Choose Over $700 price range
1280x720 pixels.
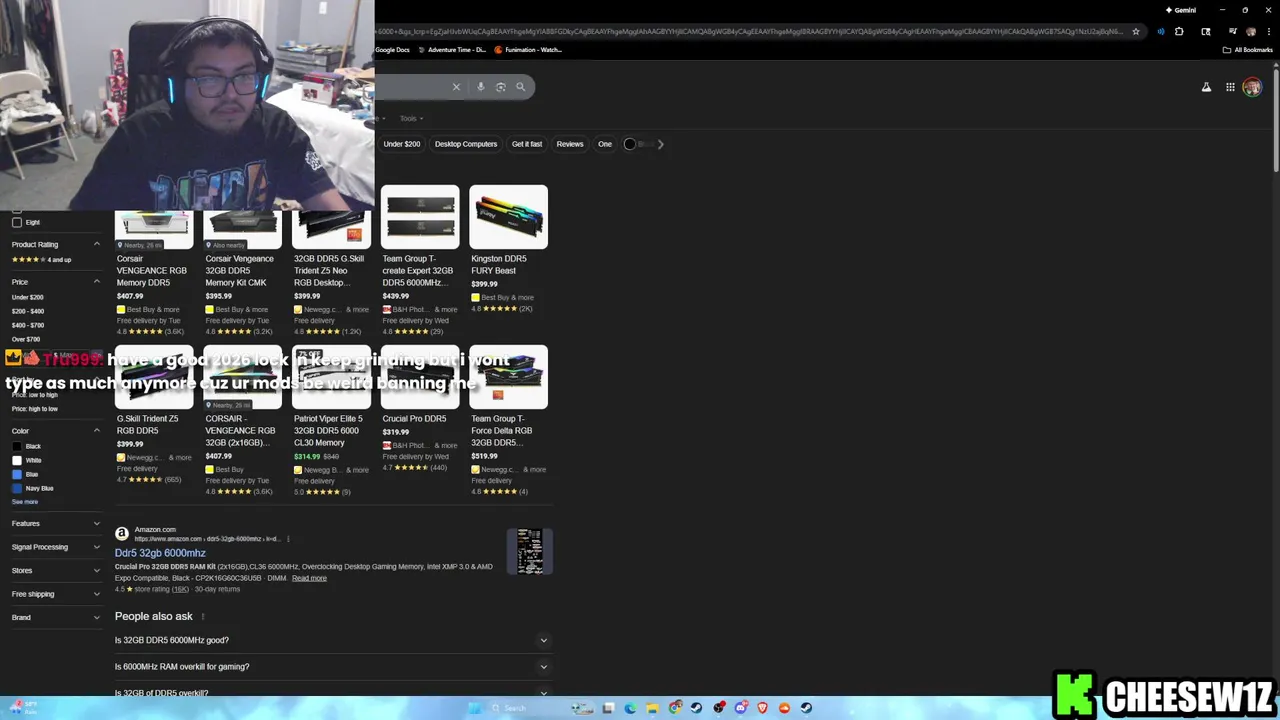click(x=26, y=339)
